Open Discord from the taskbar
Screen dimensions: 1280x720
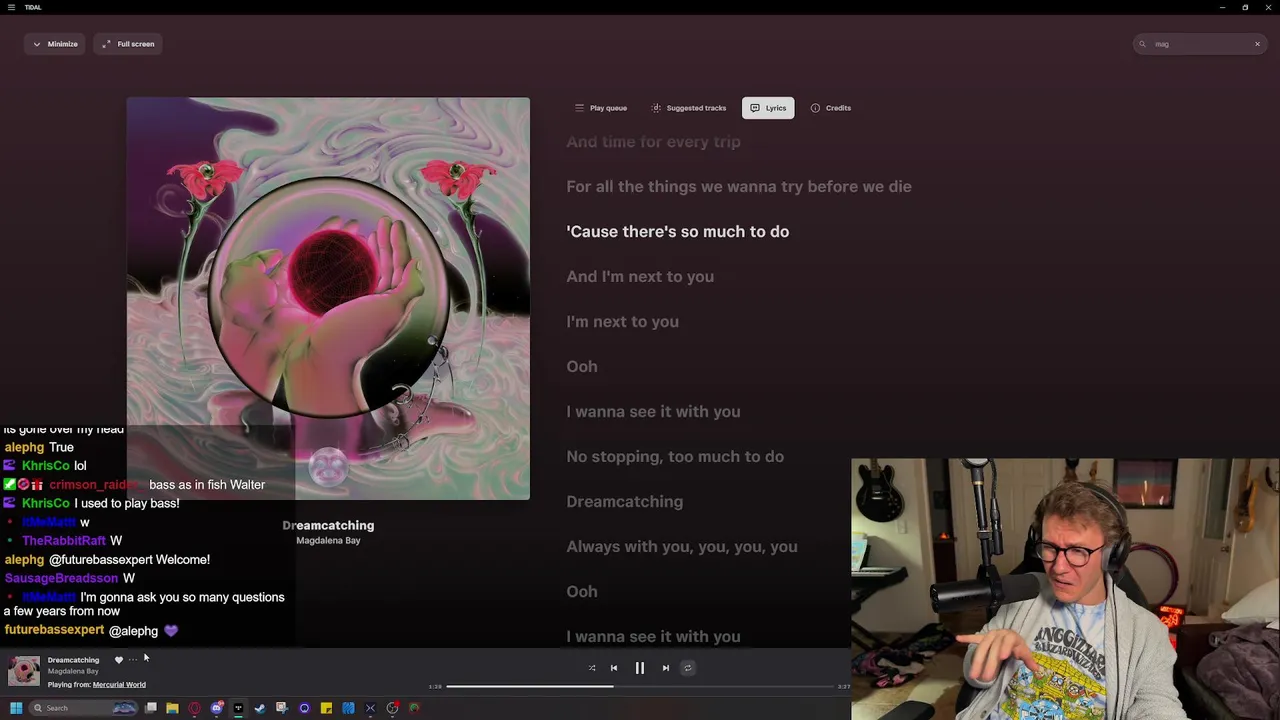click(x=217, y=708)
